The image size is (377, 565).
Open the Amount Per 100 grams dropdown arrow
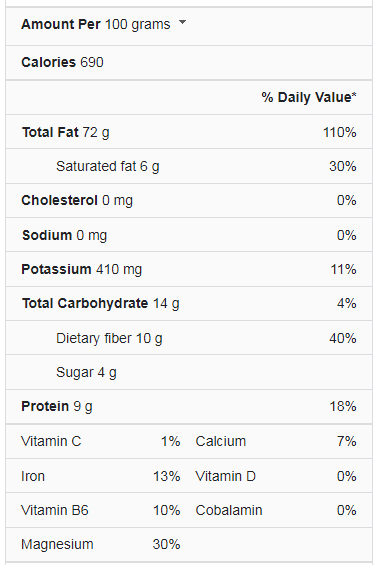click(183, 23)
